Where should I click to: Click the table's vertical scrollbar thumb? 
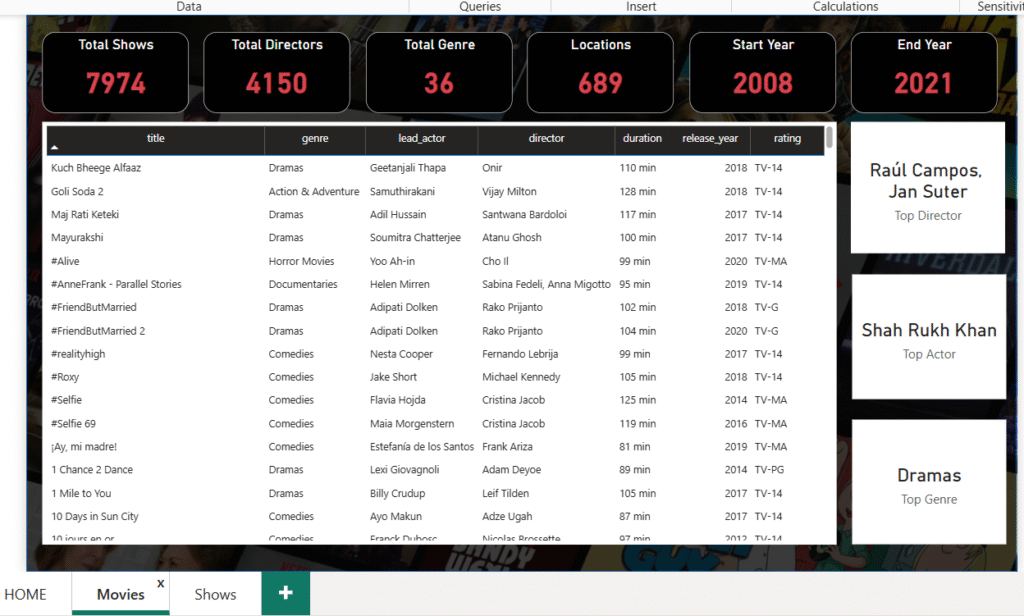point(829,138)
